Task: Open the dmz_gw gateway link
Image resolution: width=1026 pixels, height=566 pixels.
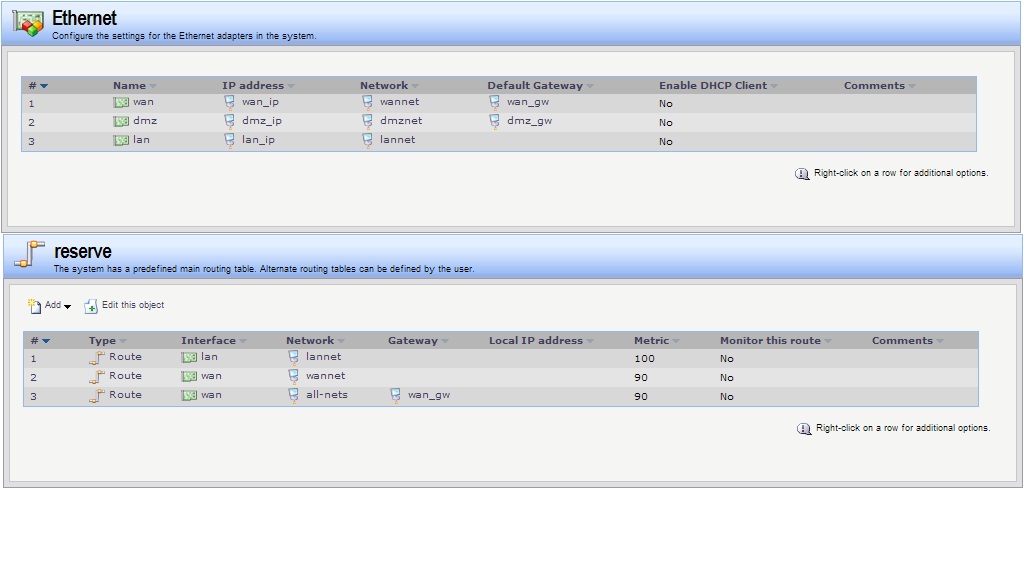Action: [529, 121]
